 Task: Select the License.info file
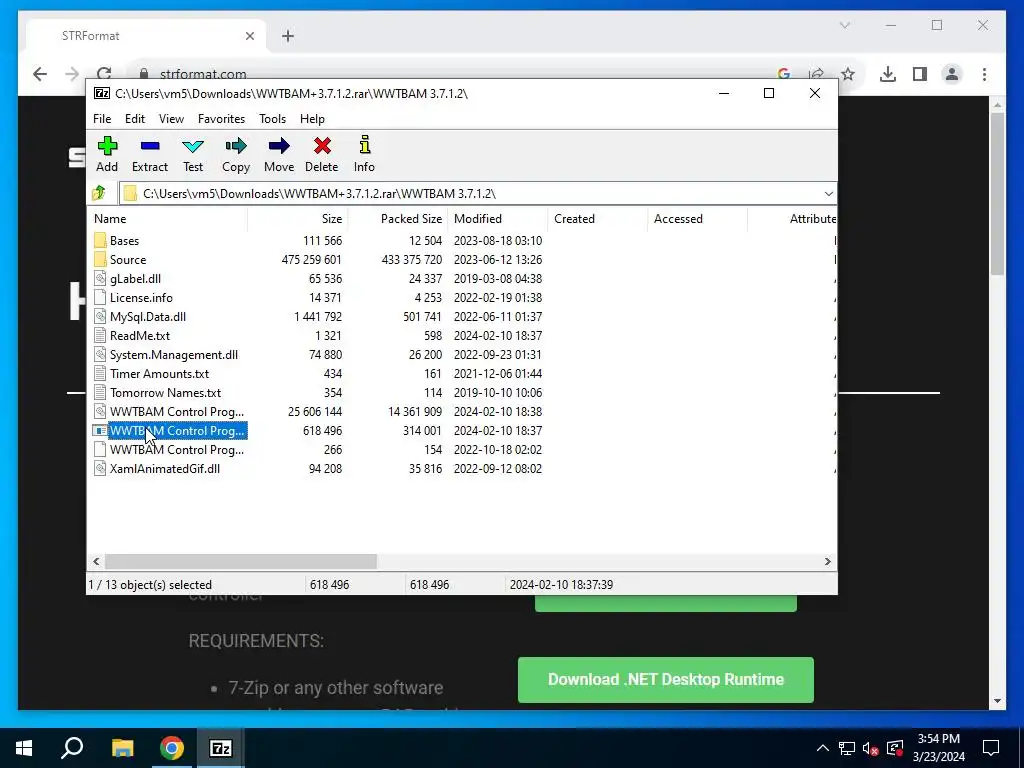pos(141,297)
